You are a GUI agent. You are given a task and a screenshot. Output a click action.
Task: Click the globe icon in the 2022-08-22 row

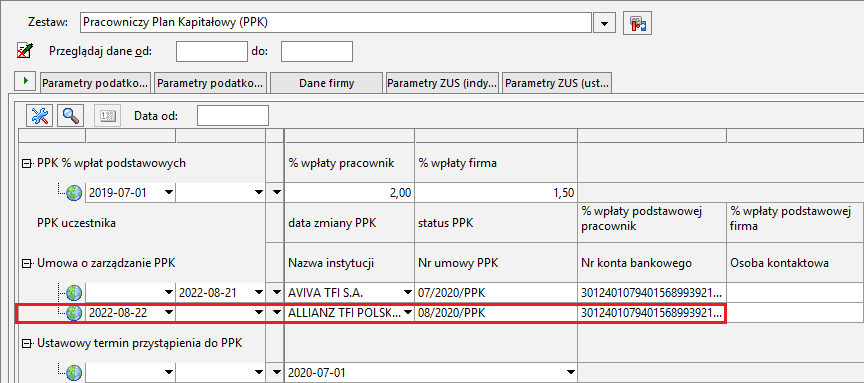[x=74, y=313]
